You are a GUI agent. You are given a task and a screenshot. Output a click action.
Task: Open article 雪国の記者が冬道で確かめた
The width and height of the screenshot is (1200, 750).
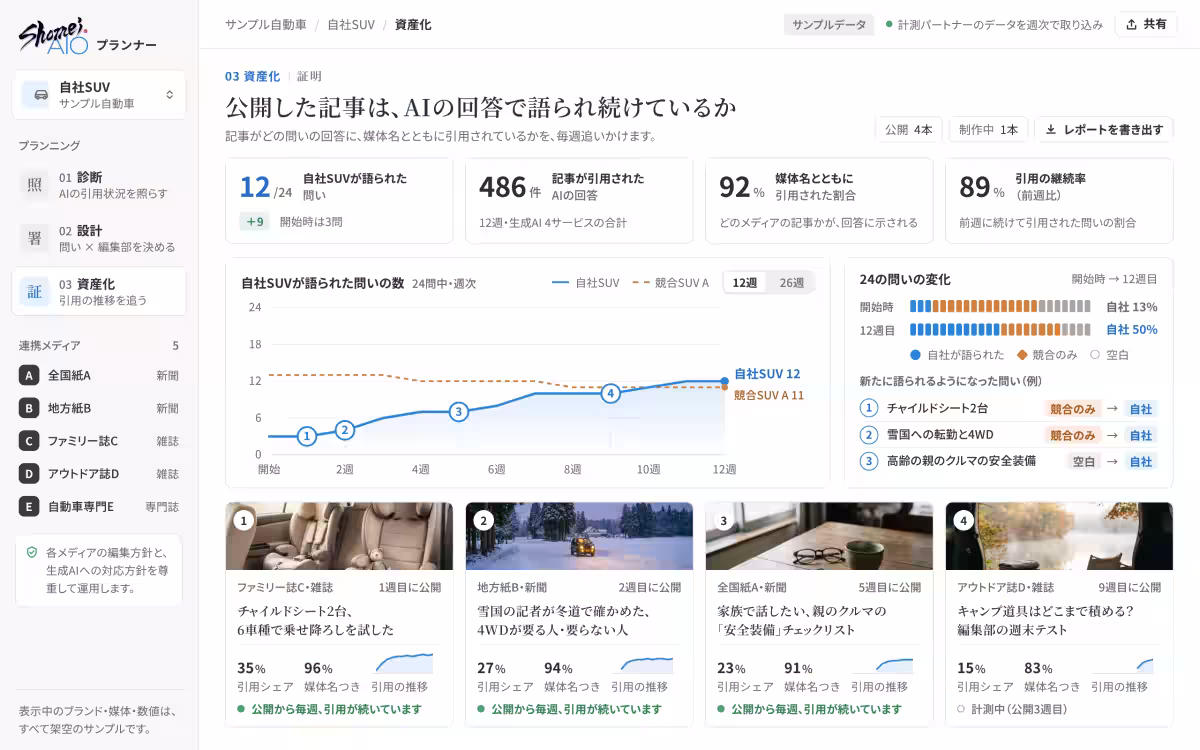(x=564, y=620)
